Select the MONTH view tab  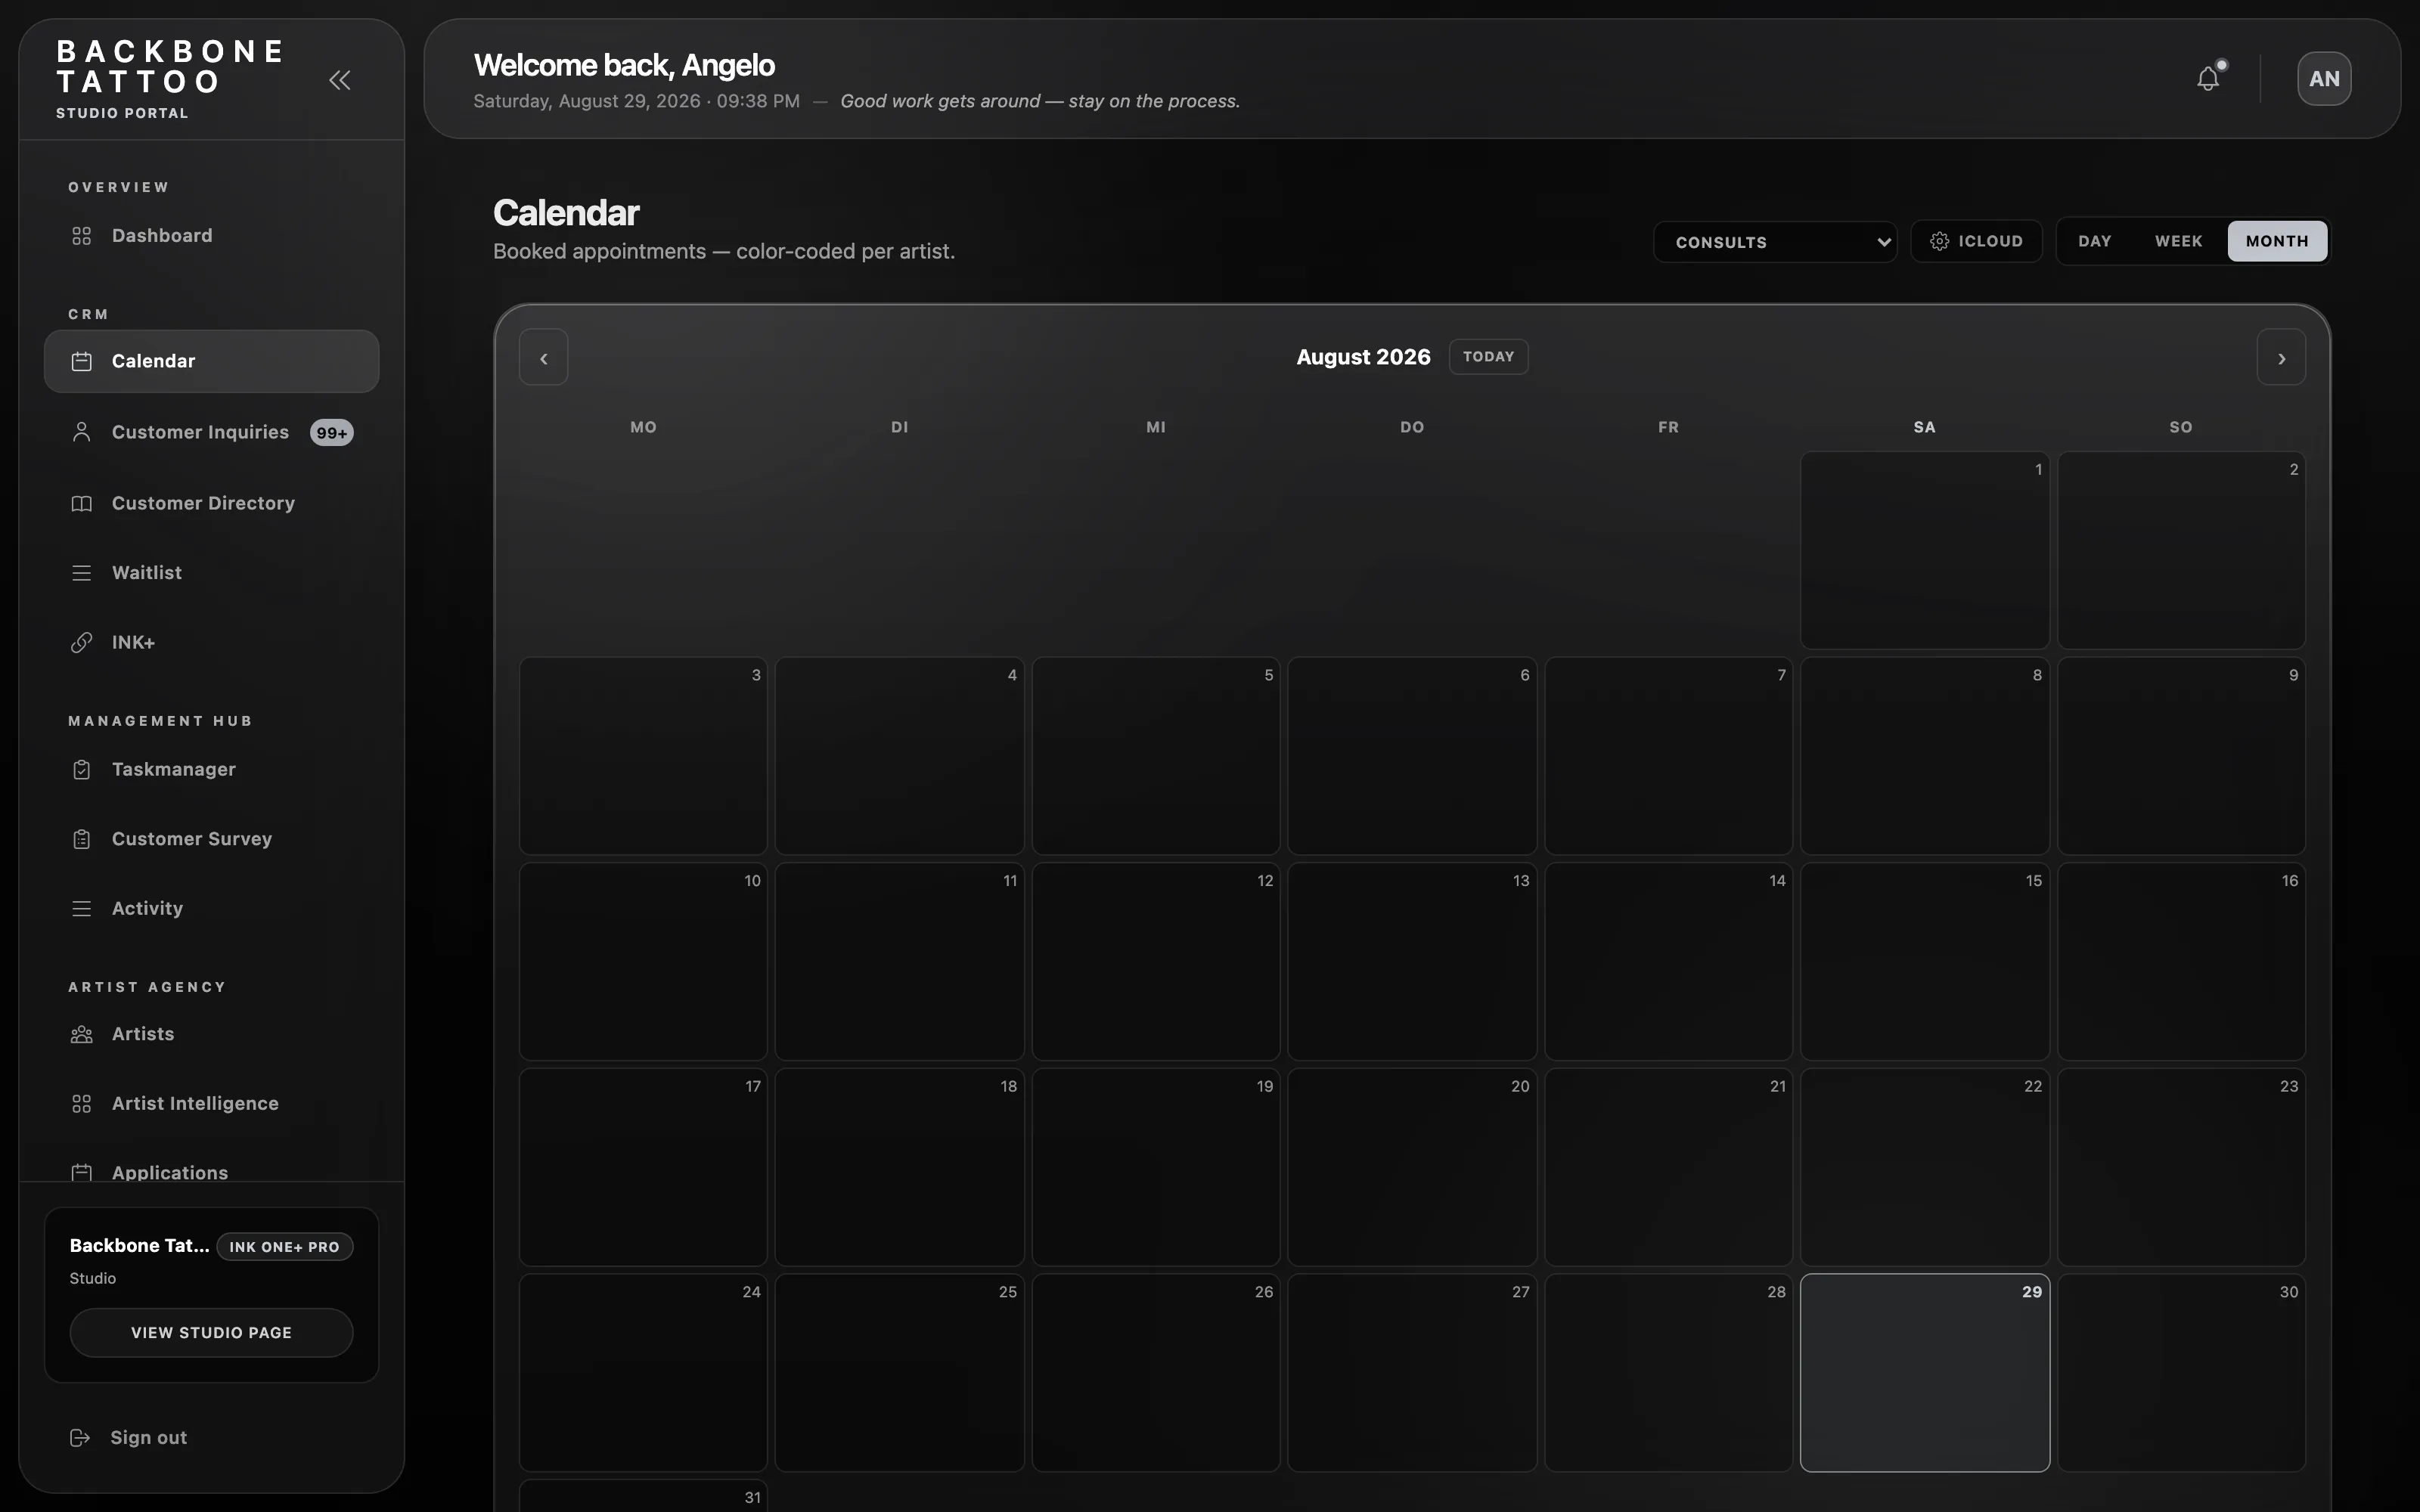pos(2277,241)
